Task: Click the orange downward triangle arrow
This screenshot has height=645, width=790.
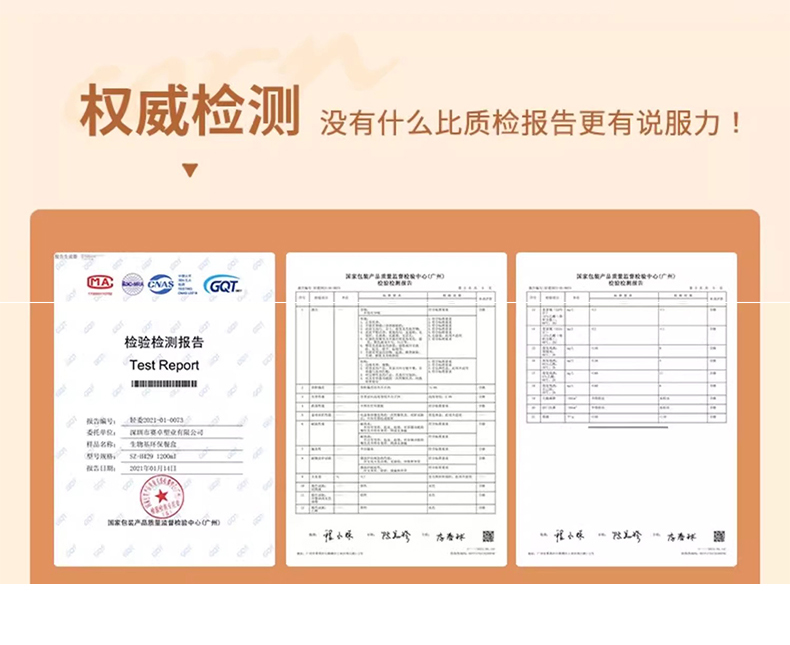Action: (190, 171)
